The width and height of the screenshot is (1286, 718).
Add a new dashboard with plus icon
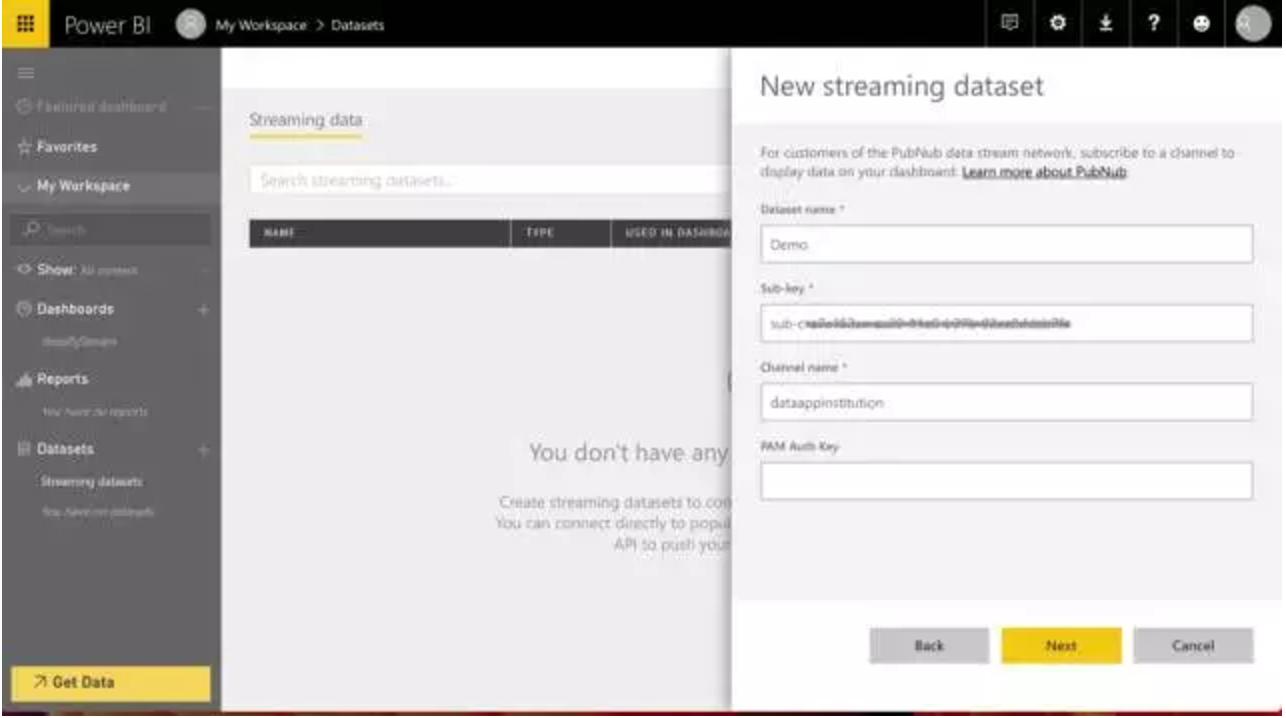click(x=203, y=310)
